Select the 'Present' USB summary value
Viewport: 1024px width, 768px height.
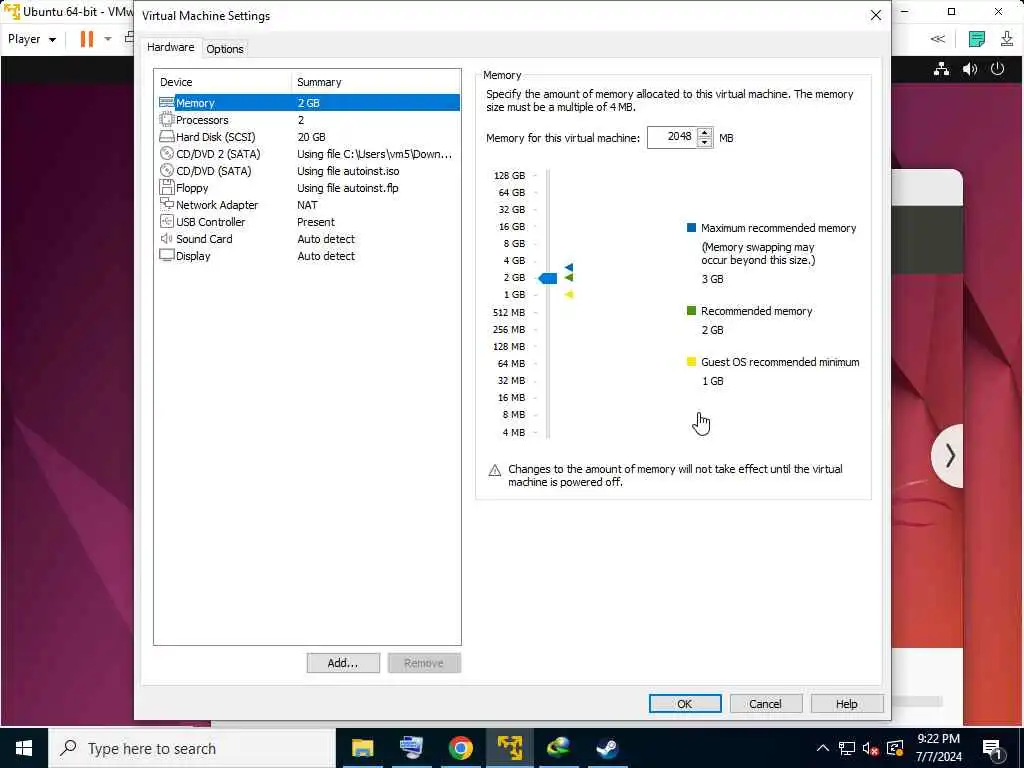click(x=315, y=221)
